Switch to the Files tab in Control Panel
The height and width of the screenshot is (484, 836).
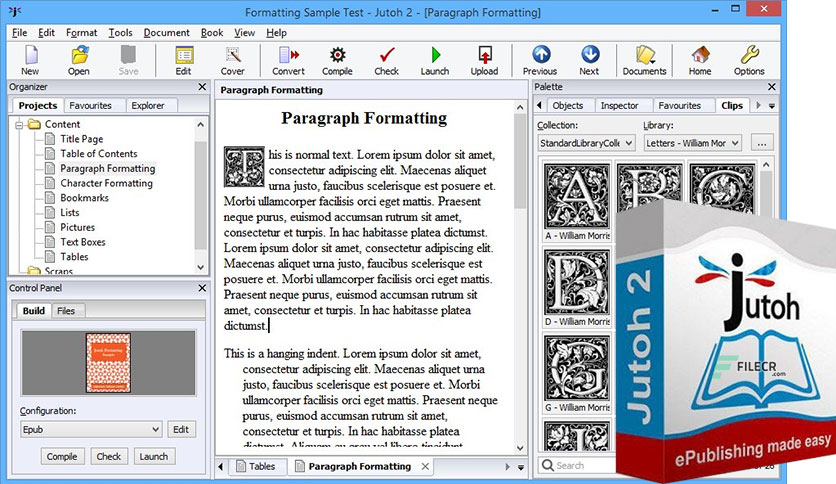click(x=66, y=311)
